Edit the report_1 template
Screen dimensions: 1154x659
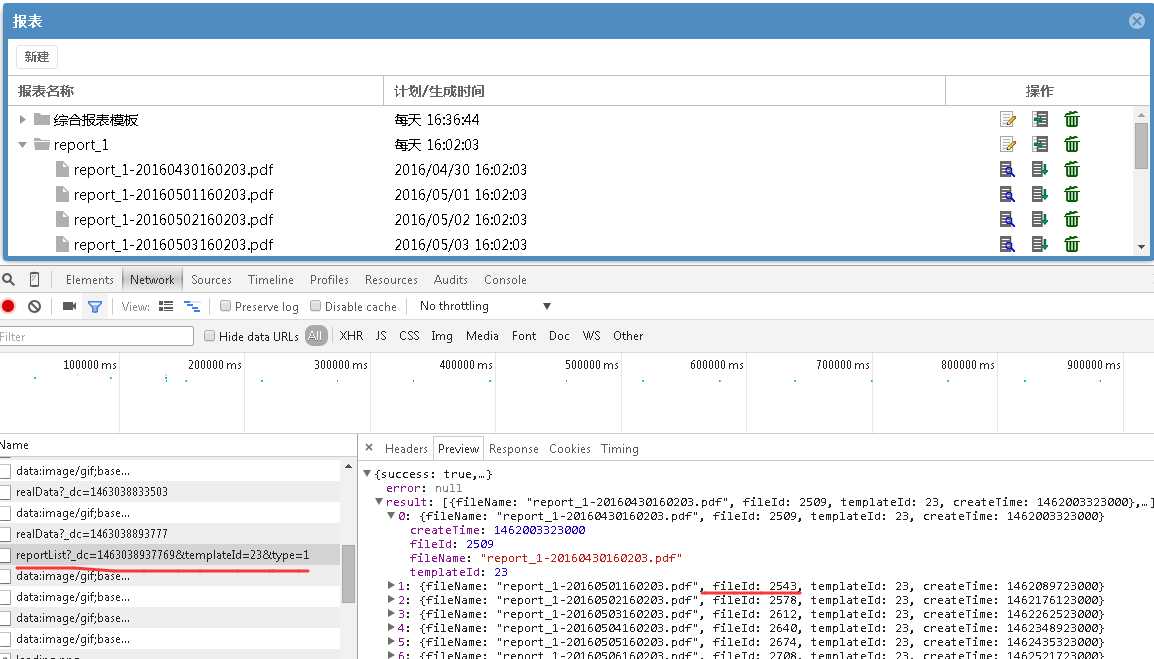1008,144
